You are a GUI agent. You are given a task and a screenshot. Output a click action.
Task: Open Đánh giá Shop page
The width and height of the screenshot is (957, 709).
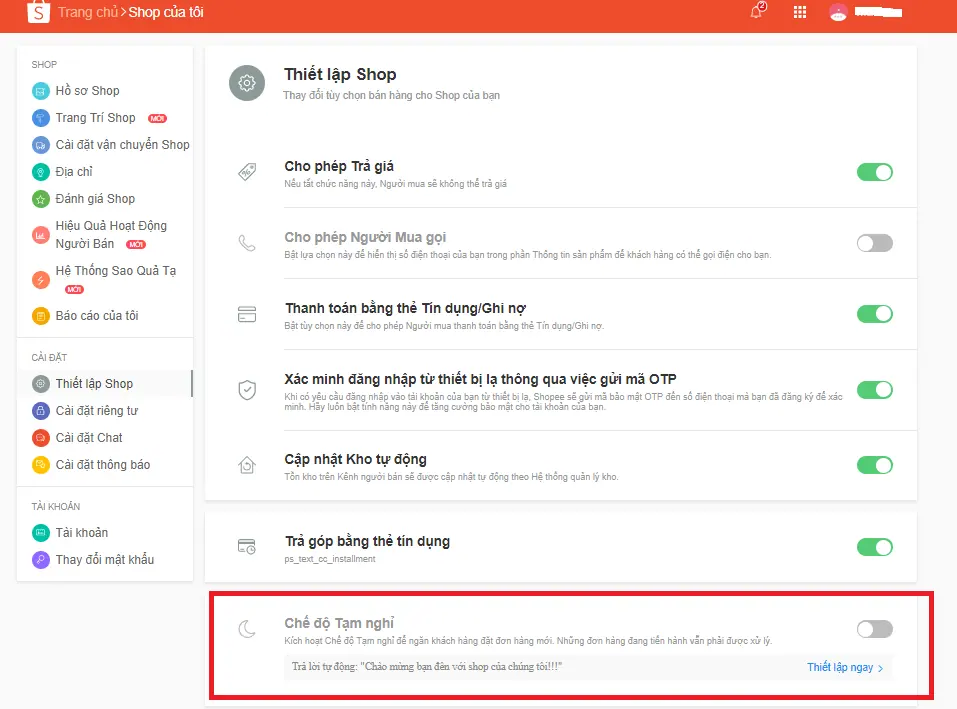click(95, 199)
